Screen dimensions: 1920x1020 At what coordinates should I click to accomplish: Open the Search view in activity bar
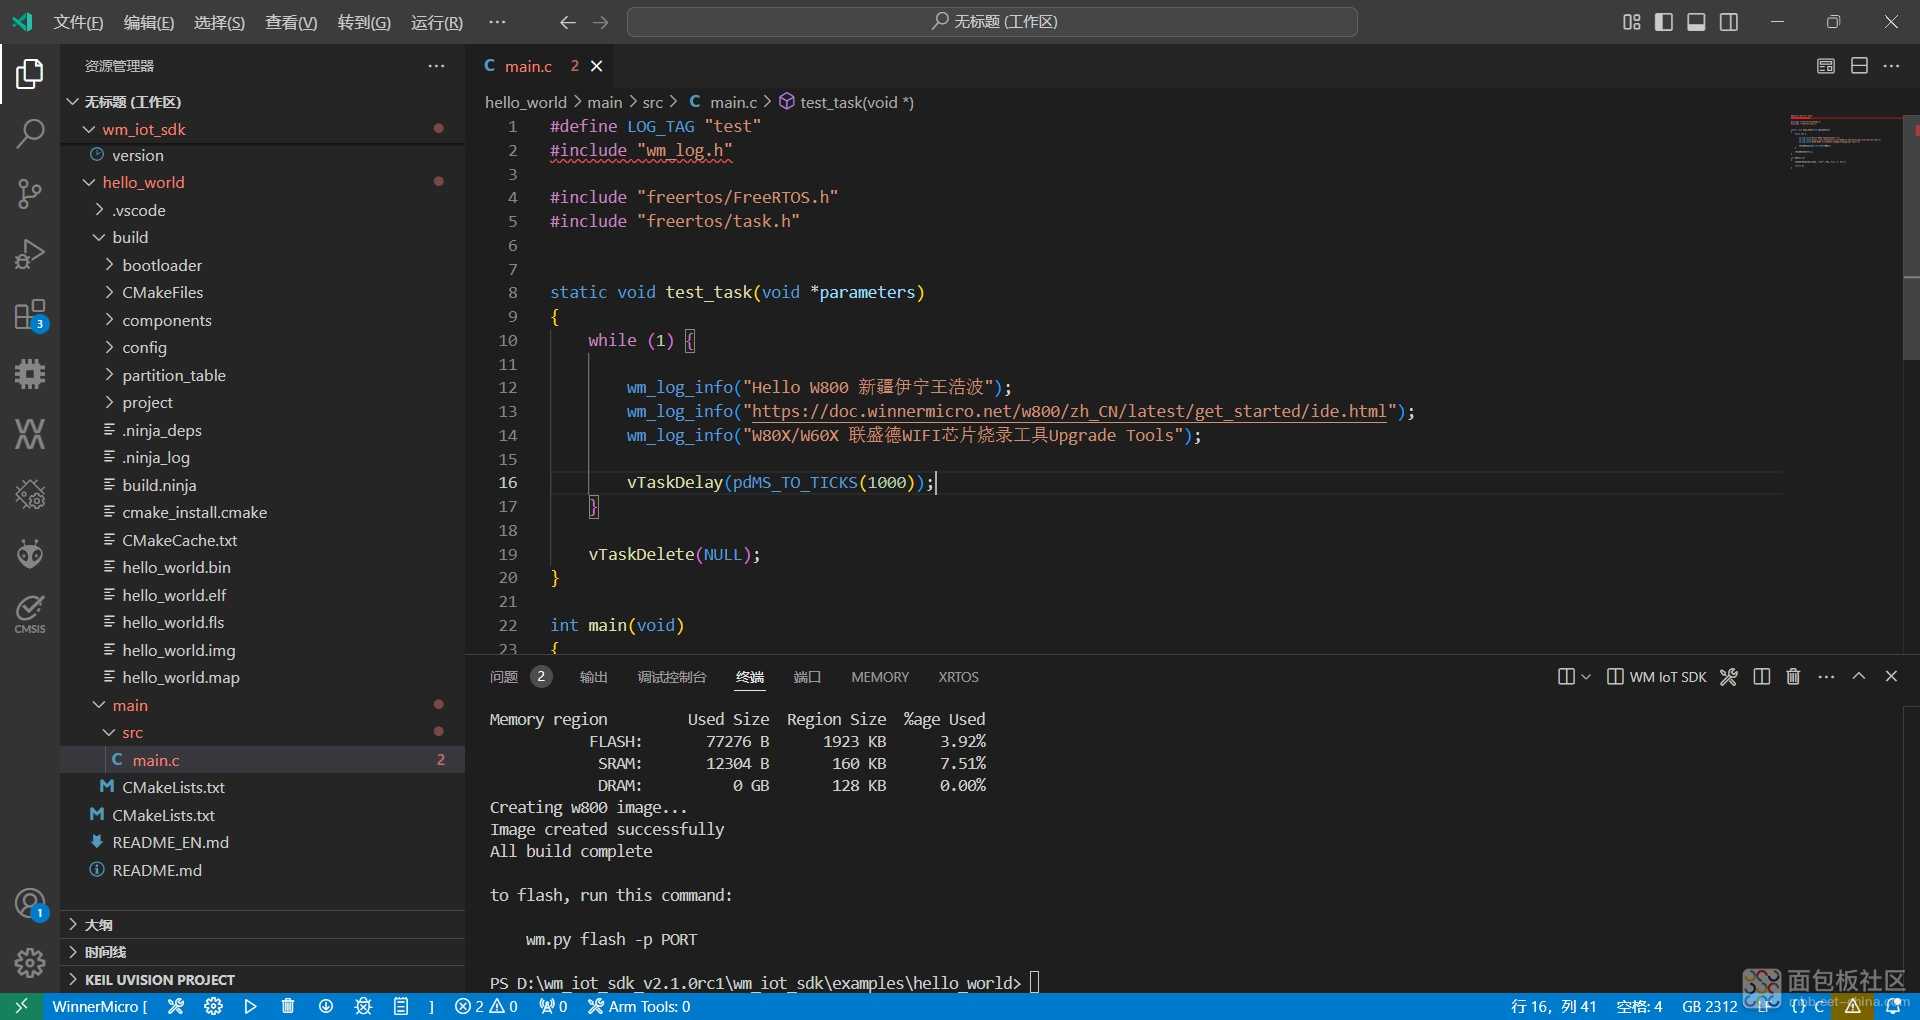click(x=30, y=133)
